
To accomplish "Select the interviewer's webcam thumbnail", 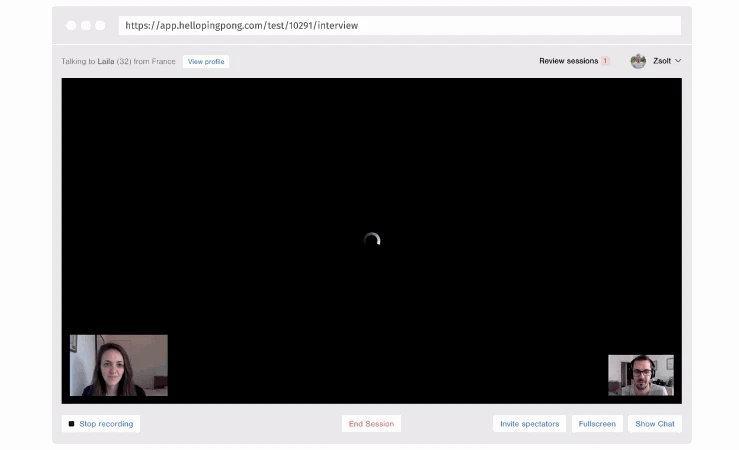I will 641,375.
